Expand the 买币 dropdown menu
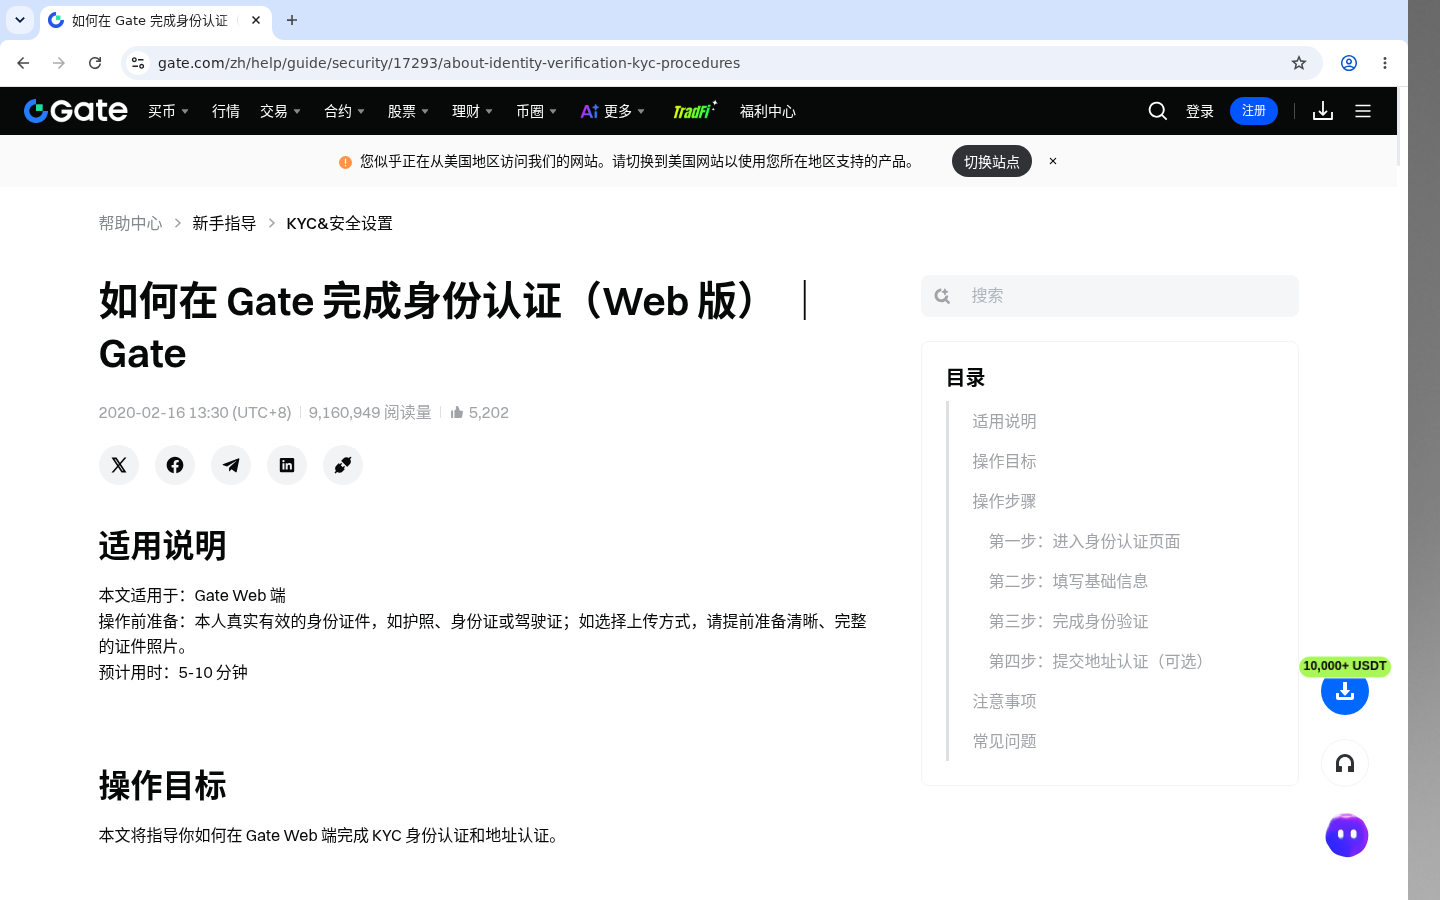1440x900 pixels. [169, 111]
